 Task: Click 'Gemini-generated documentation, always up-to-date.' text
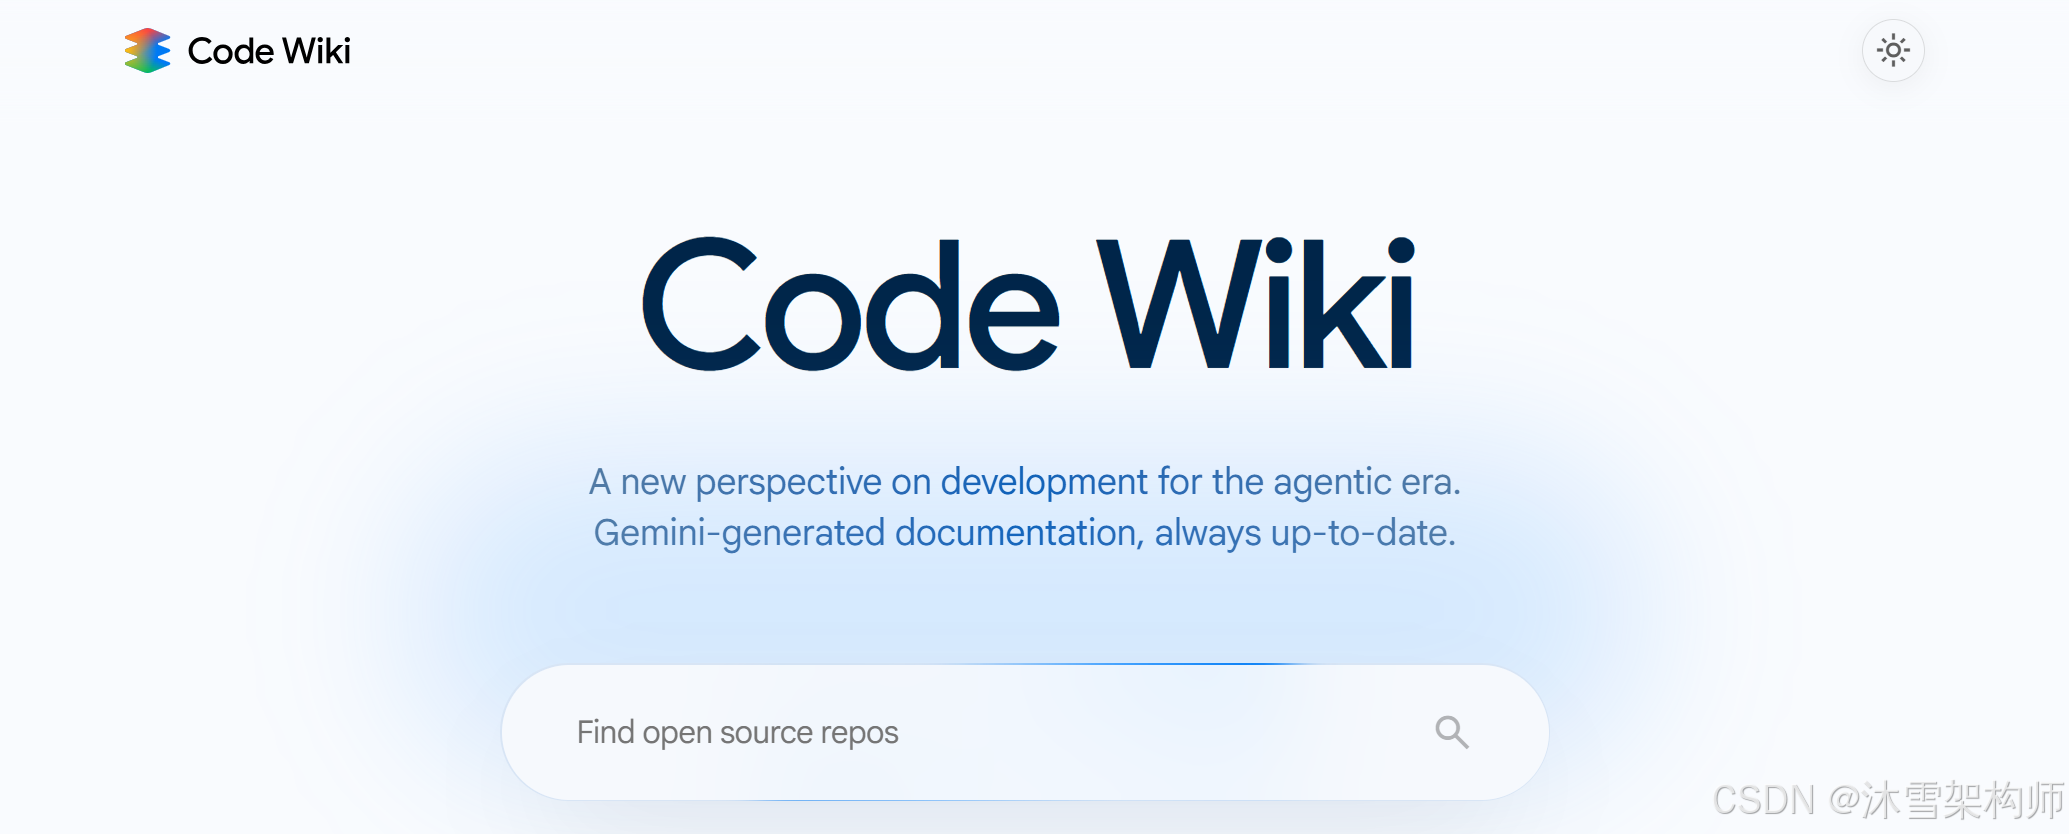1025,533
